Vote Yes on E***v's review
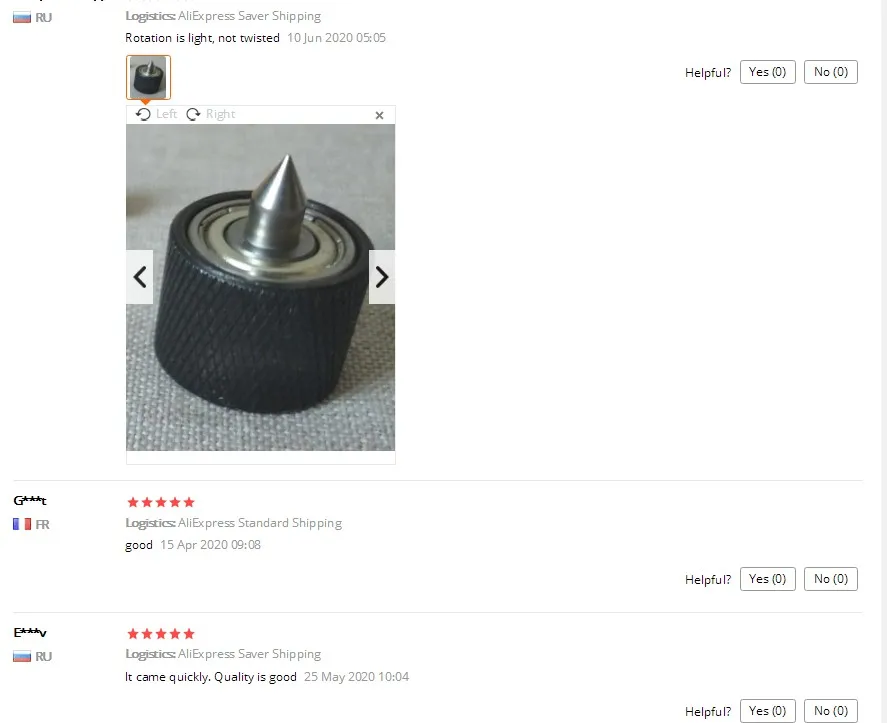The image size is (887, 723). (x=768, y=711)
